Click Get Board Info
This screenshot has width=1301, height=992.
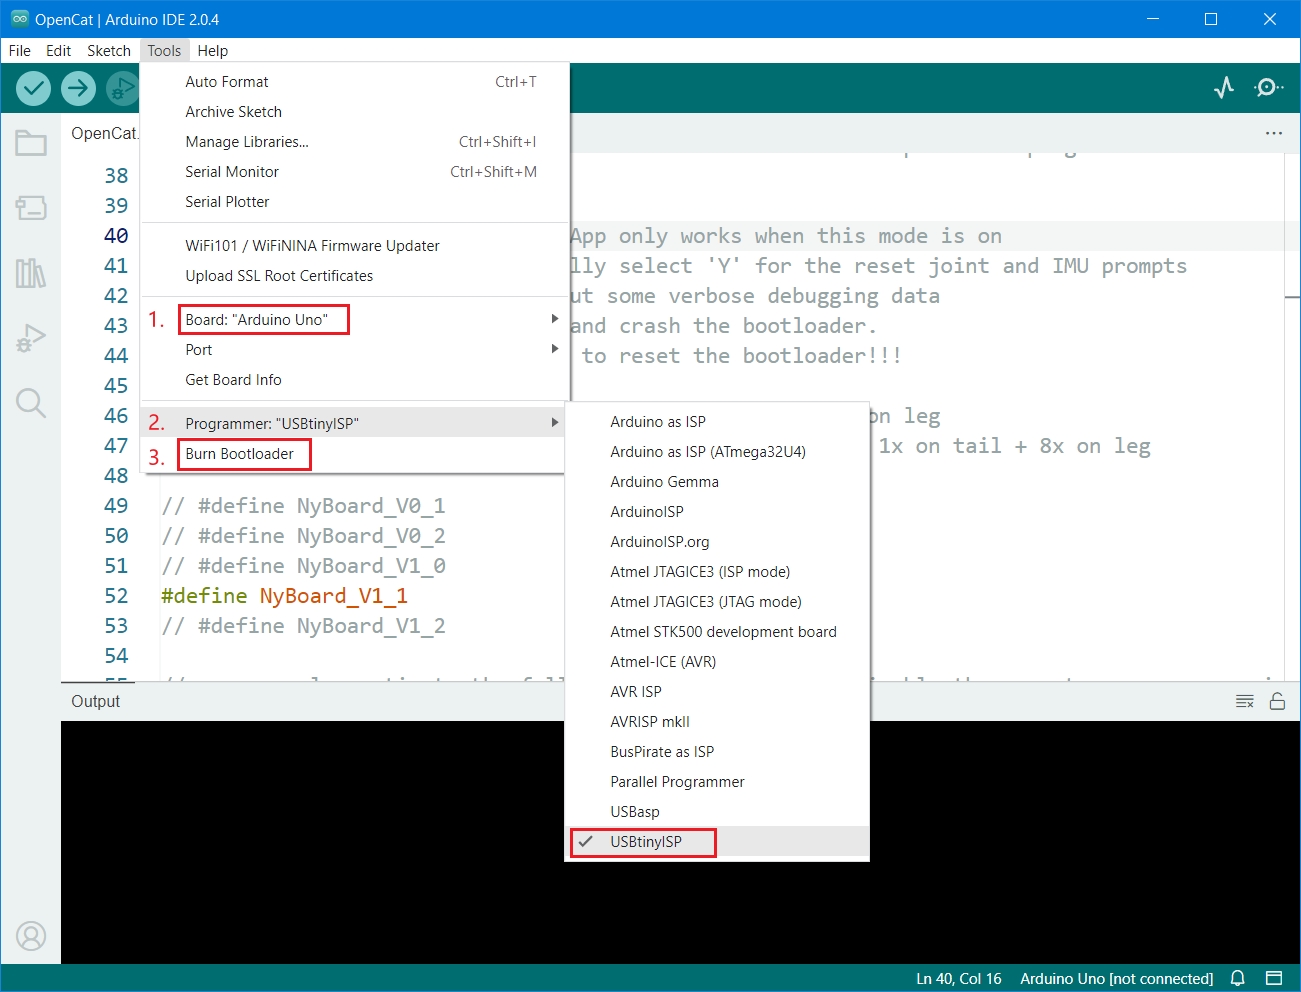[x=234, y=380]
